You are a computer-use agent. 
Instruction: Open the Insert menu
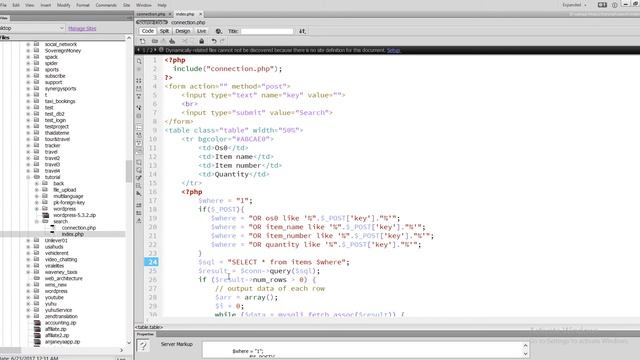(x=46, y=5)
